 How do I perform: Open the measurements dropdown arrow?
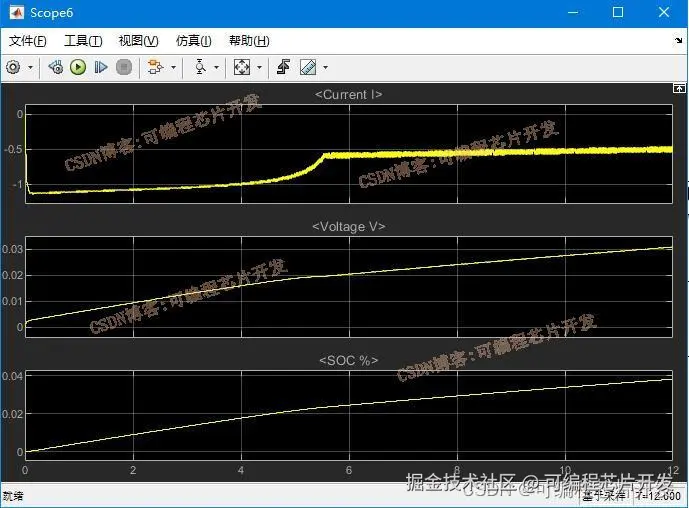(x=326, y=68)
